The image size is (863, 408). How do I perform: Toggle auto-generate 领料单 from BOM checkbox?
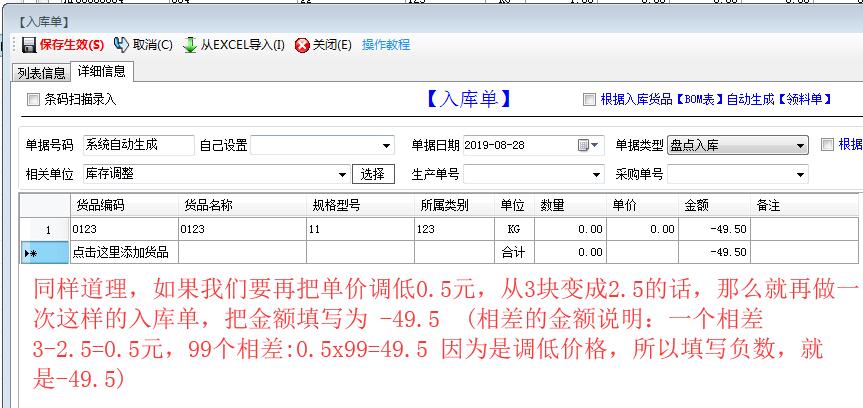click(589, 99)
